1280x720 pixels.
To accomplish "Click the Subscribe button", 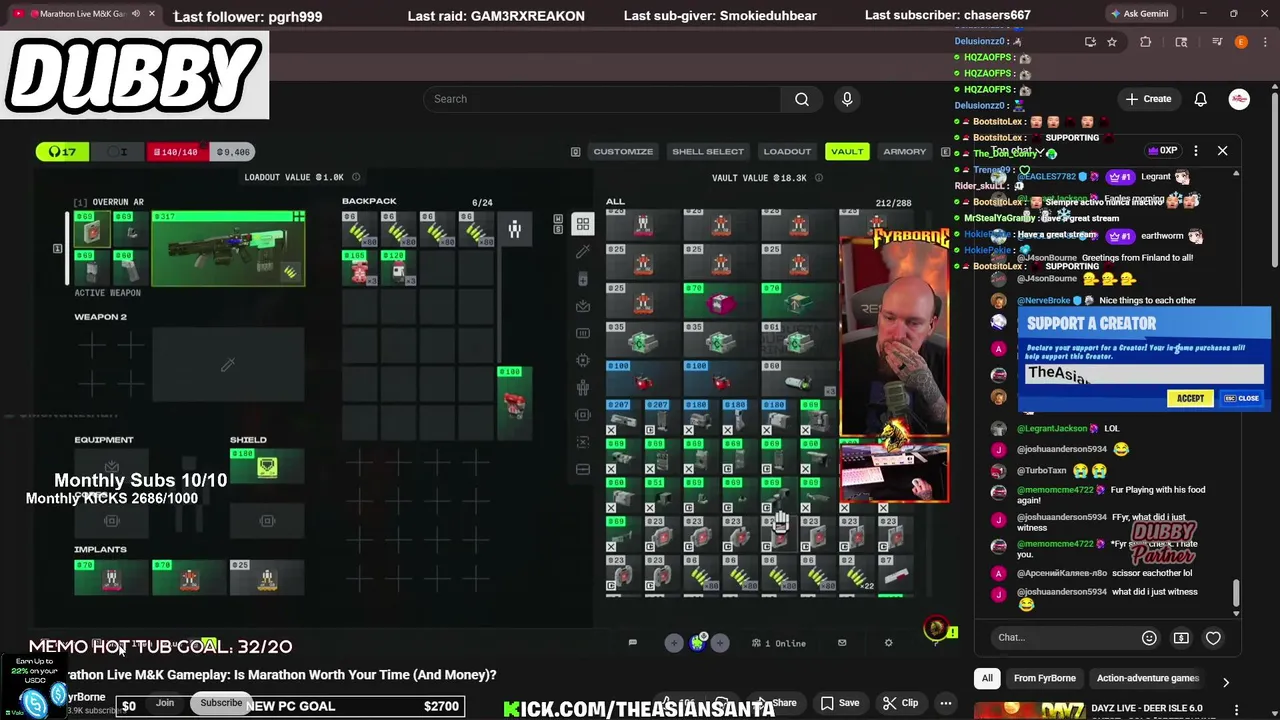I will pos(221,703).
